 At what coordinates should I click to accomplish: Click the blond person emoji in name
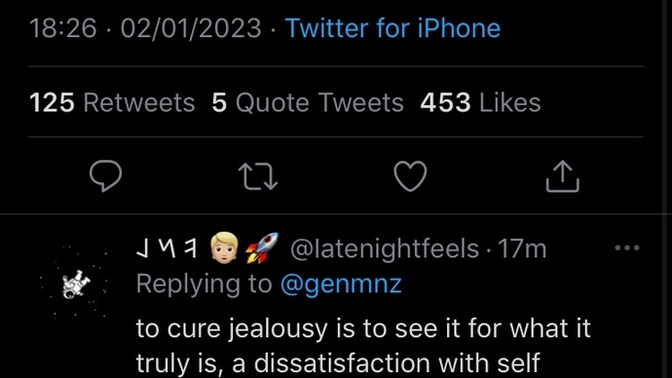pos(225,248)
